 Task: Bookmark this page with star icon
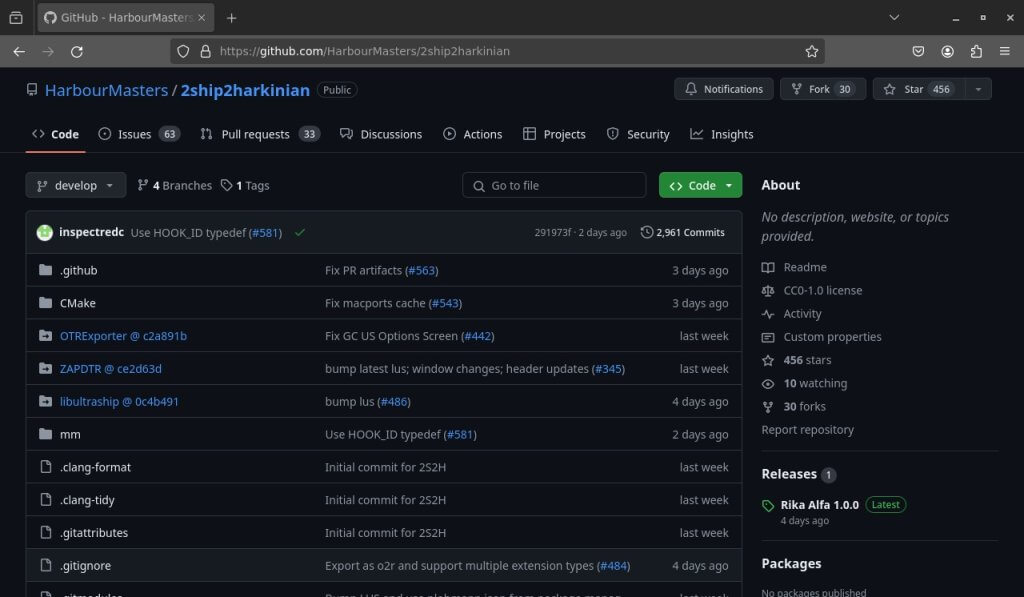(812, 51)
